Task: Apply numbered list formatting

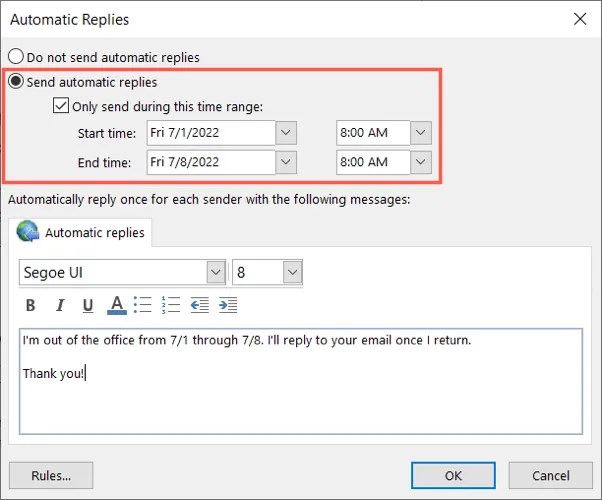Action: point(171,305)
